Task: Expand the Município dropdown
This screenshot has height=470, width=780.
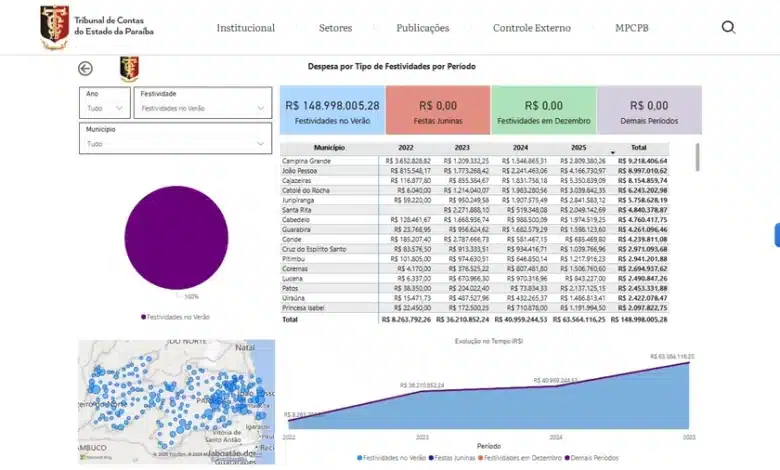Action: point(175,143)
